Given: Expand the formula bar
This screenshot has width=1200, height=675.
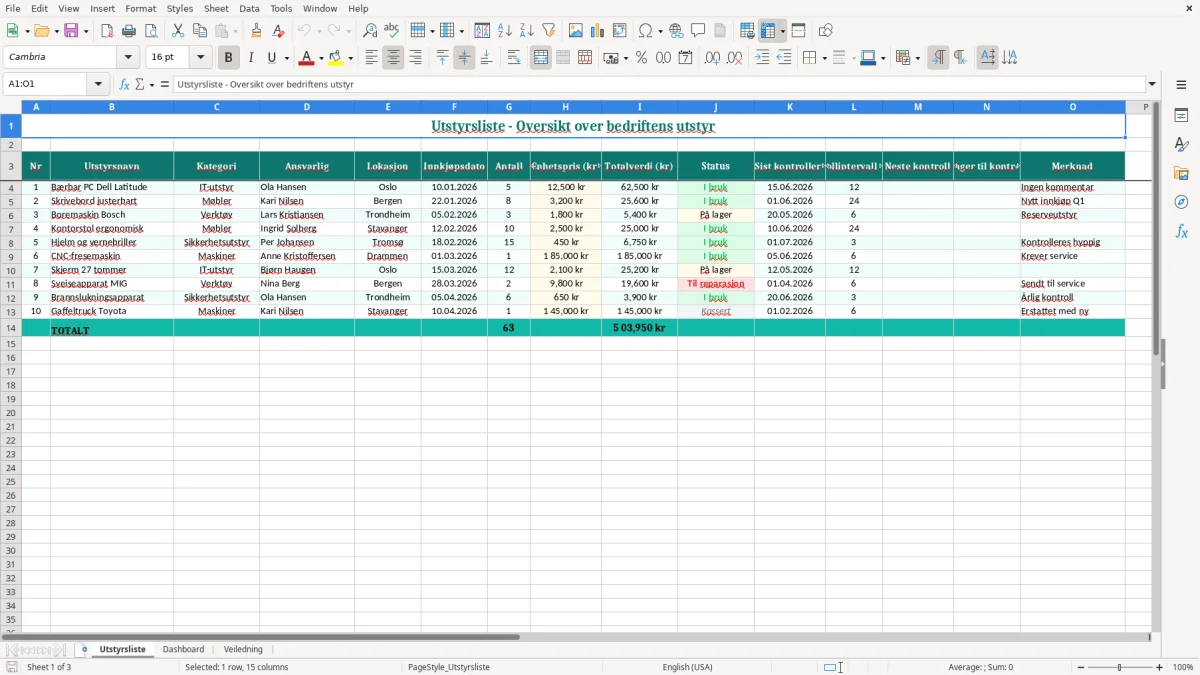Looking at the screenshot, I should (x=1152, y=84).
